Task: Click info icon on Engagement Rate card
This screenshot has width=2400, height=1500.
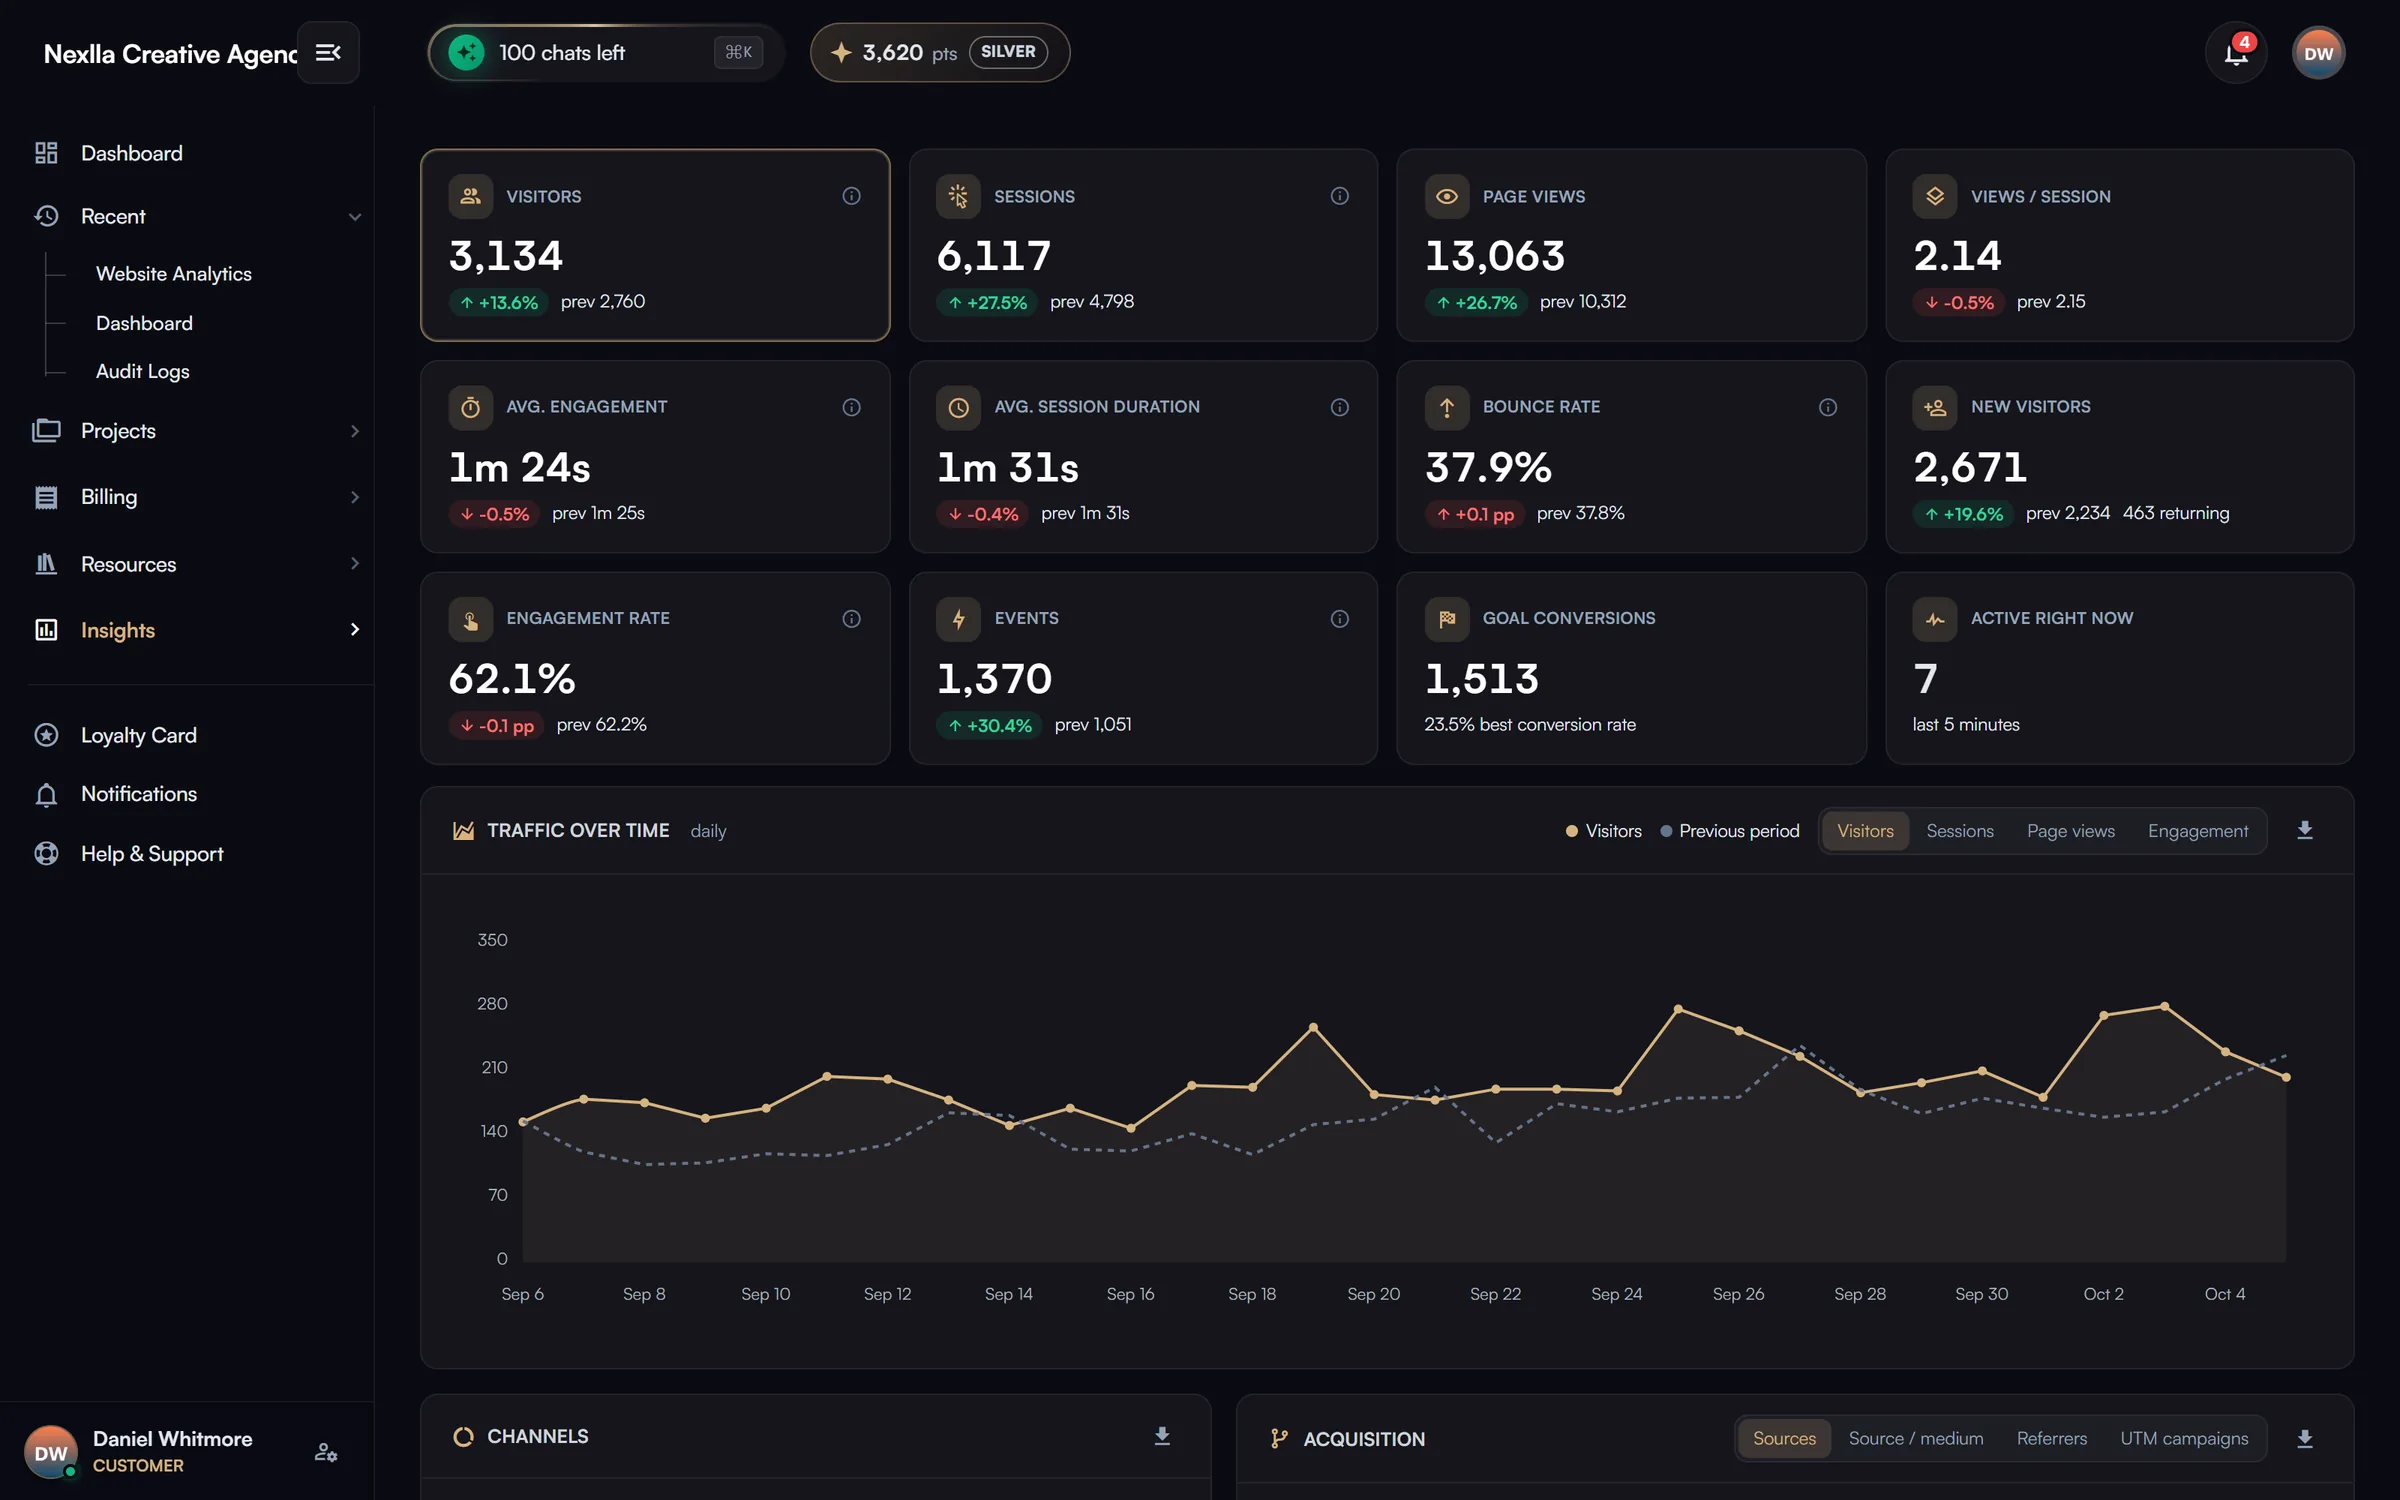Action: (851, 619)
